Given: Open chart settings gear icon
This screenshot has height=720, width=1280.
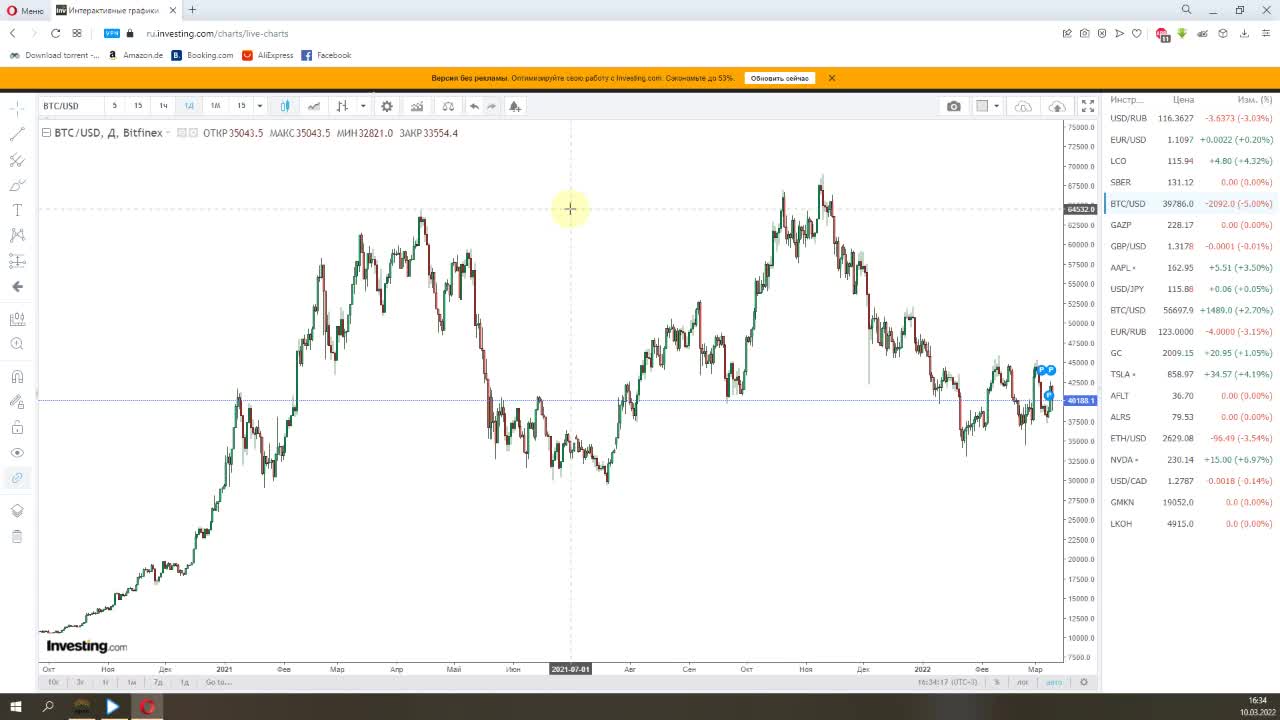Looking at the screenshot, I should (x=387, y=106).
